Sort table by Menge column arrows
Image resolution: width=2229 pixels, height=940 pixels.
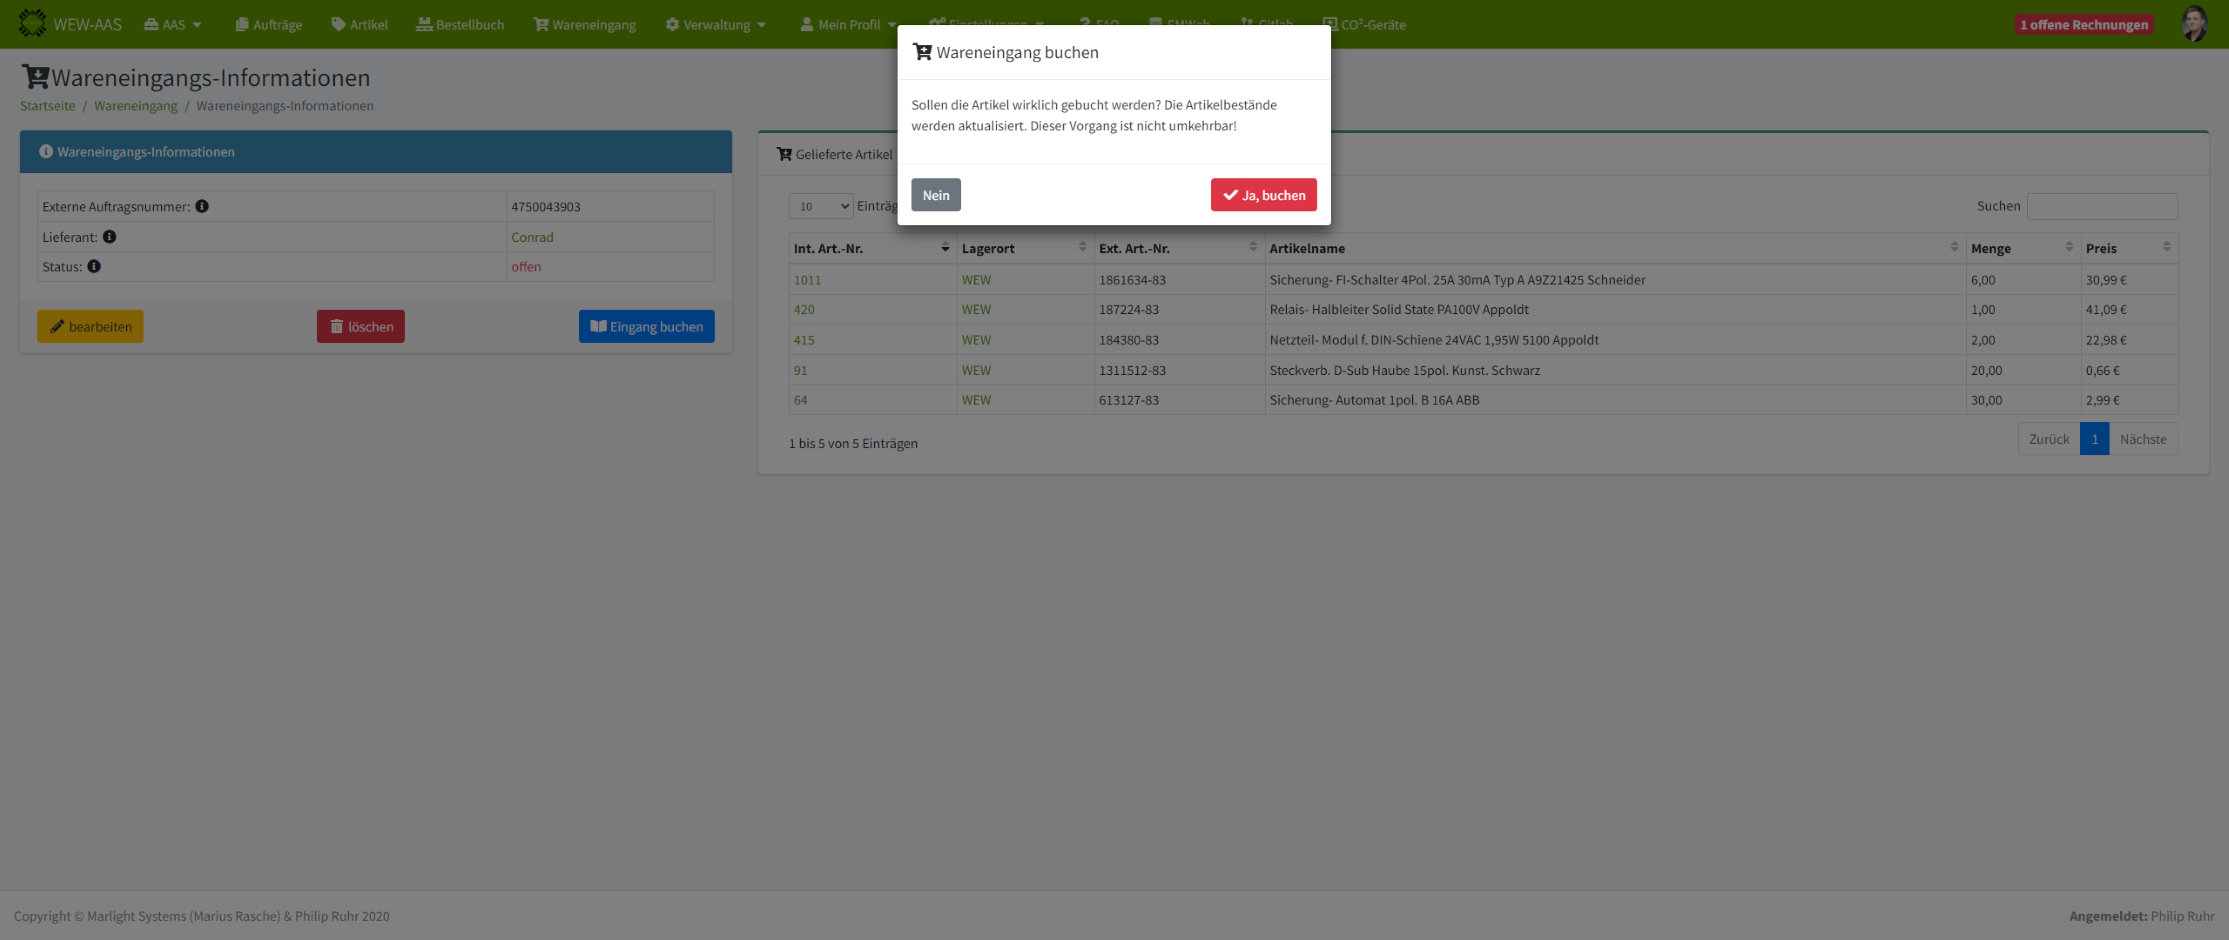click(x=2069, y=248)
